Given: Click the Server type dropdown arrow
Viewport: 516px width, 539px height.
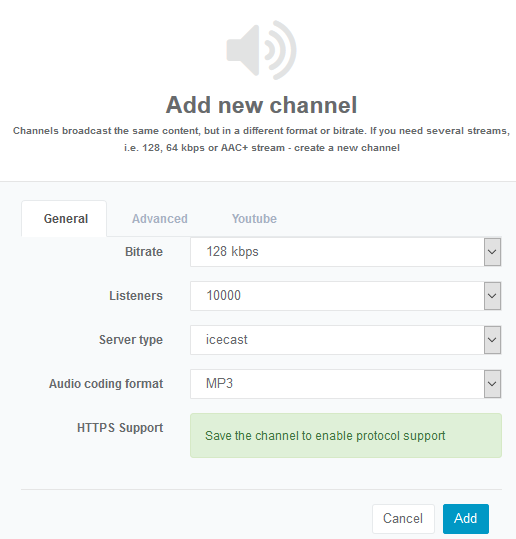Looking at the screenshot, I should (x=492, y=340).
